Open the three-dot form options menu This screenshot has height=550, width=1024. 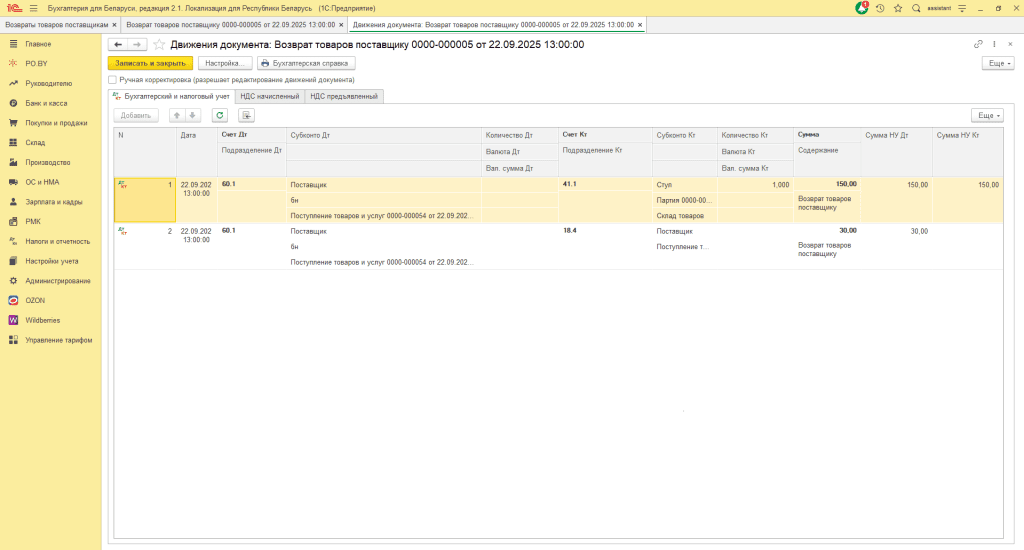(995, 45)
